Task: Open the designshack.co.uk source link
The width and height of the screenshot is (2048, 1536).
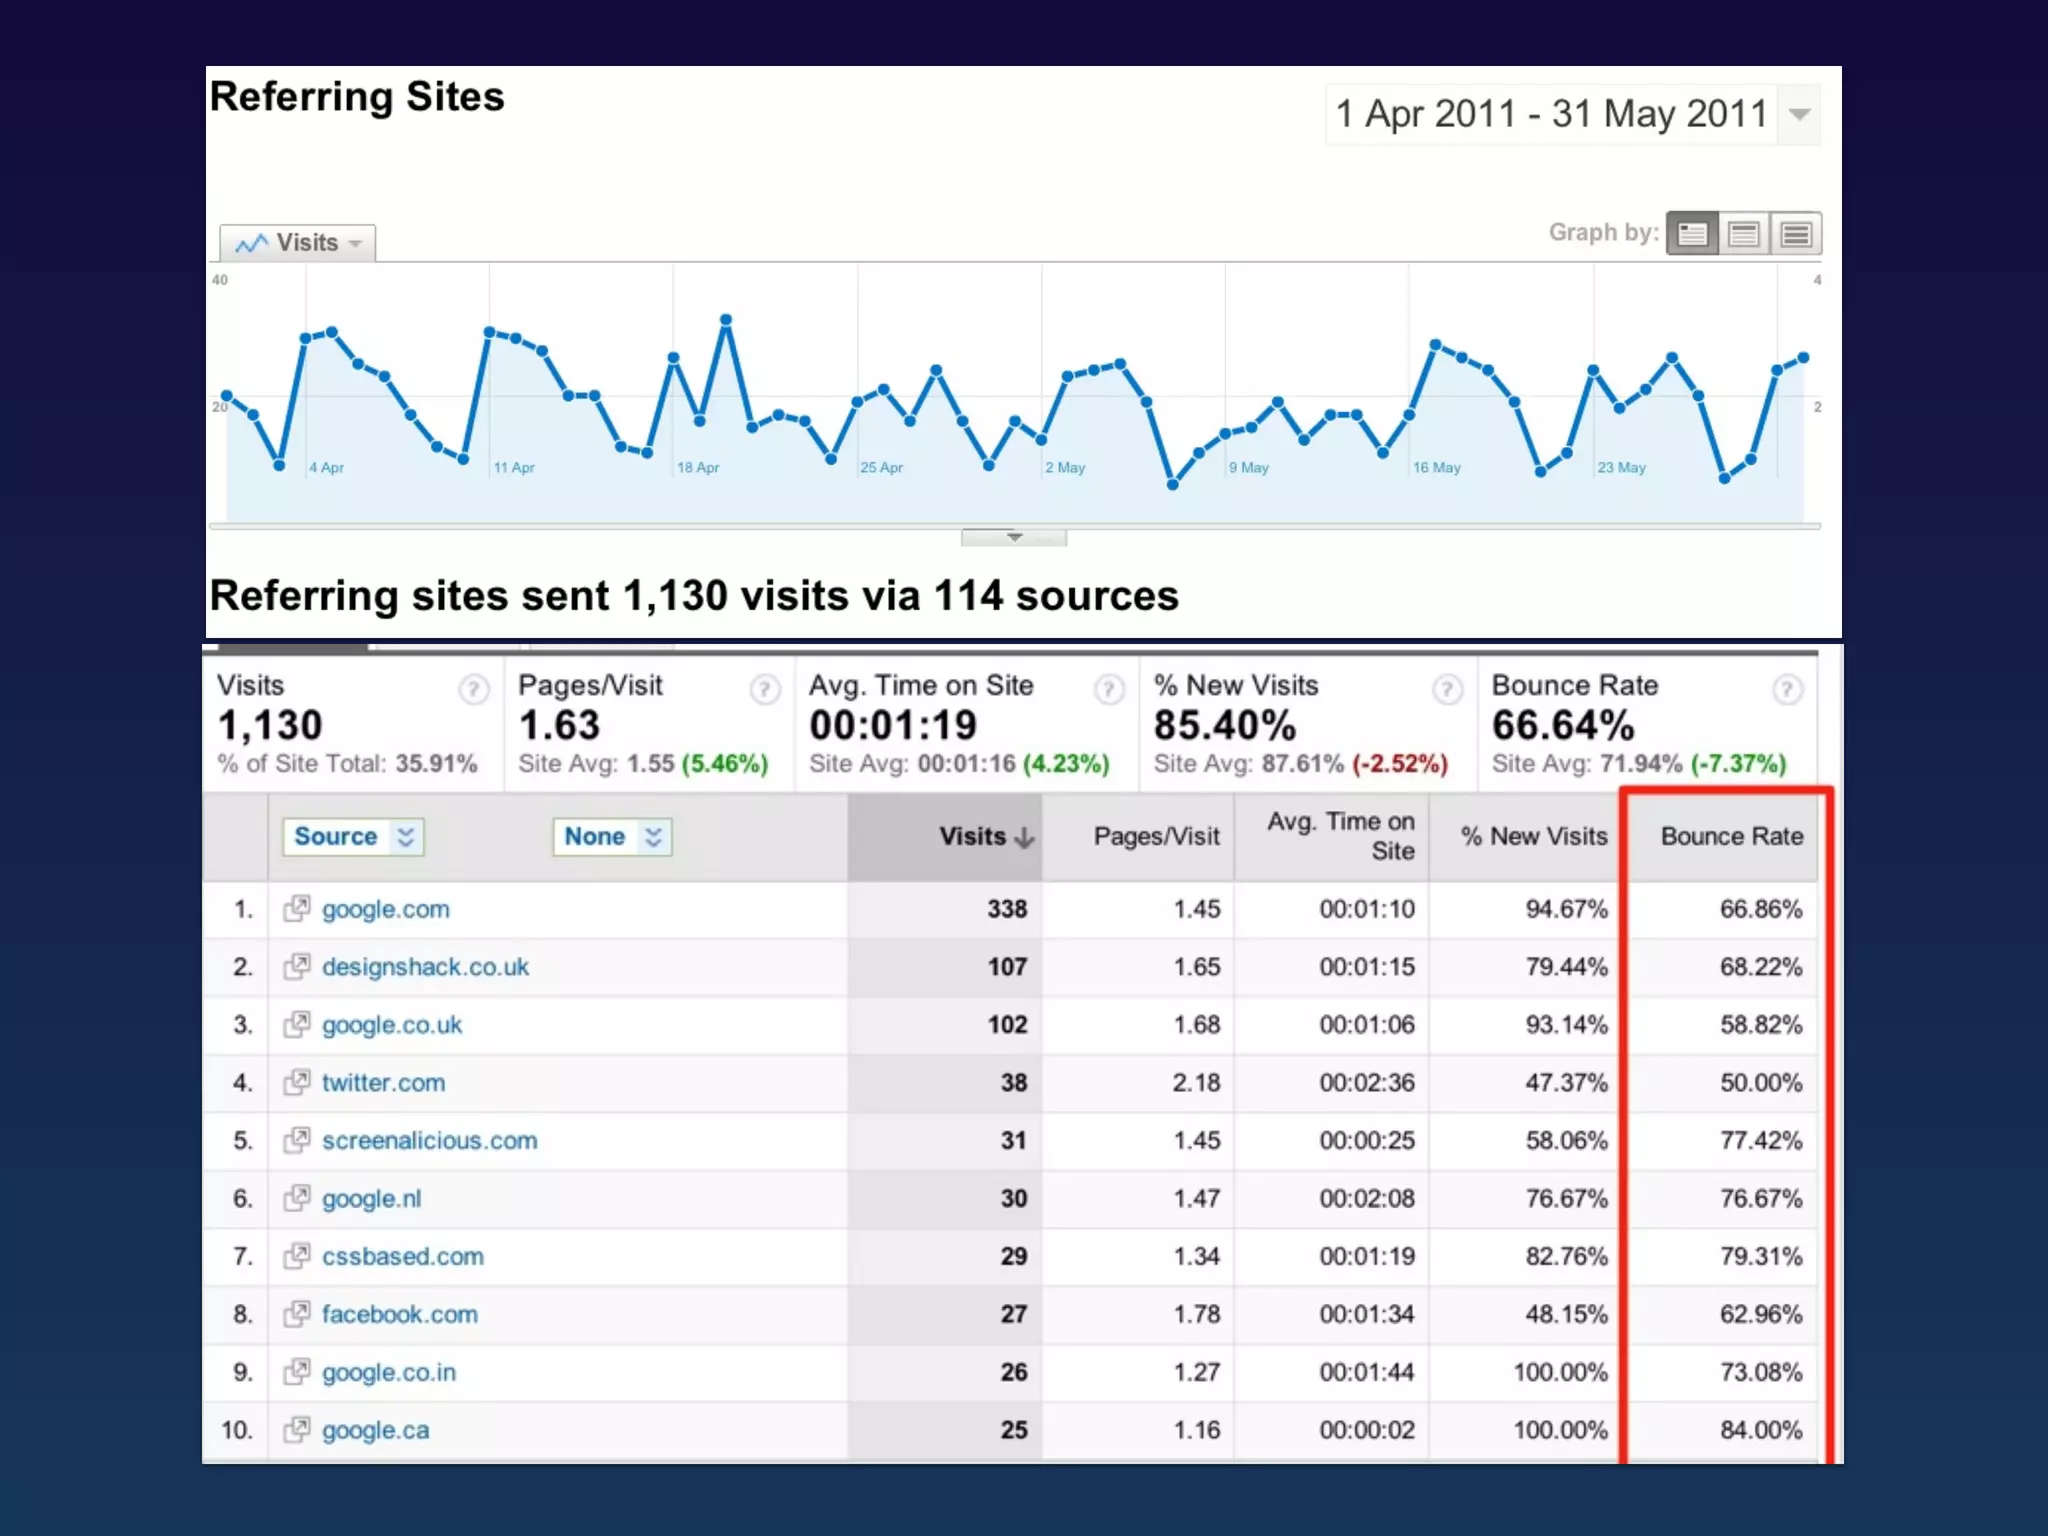Action: pos(425,967)
